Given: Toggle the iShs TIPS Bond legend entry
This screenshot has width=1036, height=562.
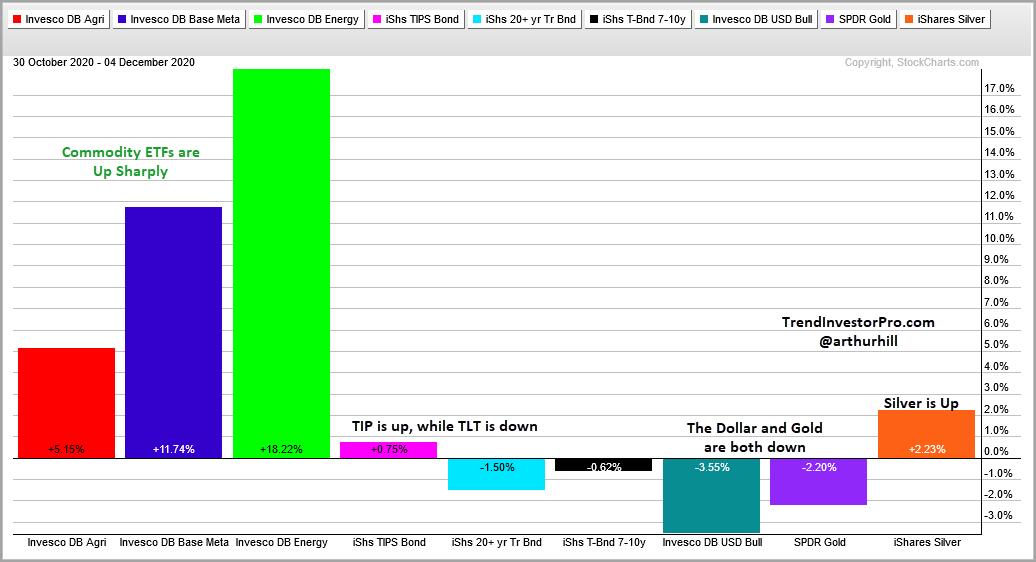Looking at the screenshot, I should coord(416,19).
